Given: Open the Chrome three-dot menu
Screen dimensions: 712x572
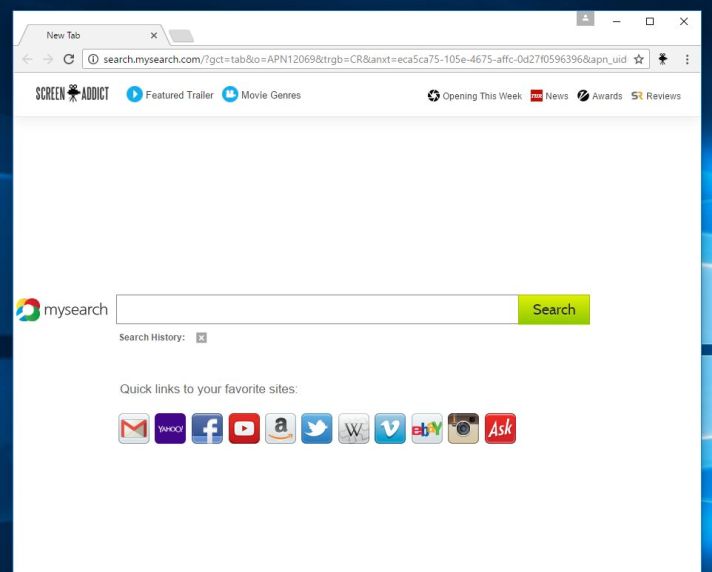Looking at the screenshot, I should (687, 59).
